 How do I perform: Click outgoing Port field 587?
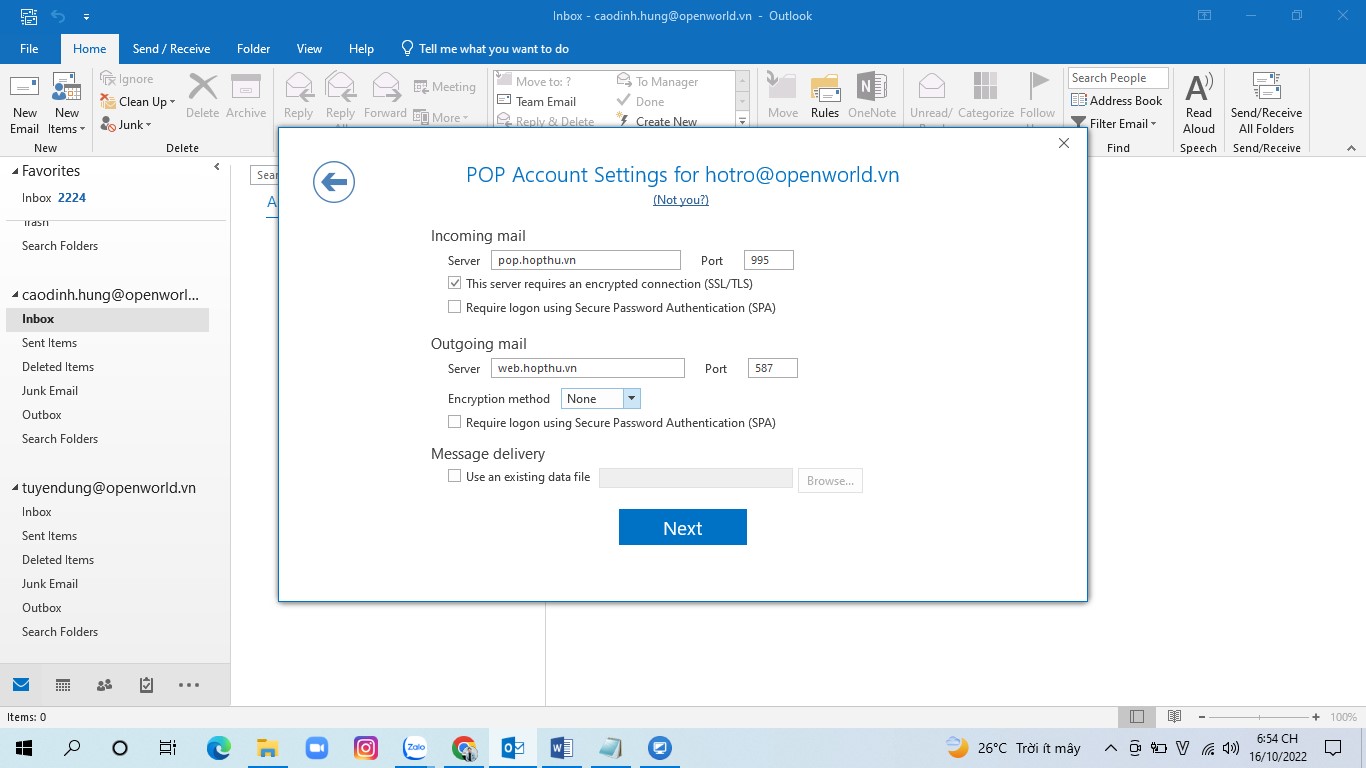click(x=773, y=368)
